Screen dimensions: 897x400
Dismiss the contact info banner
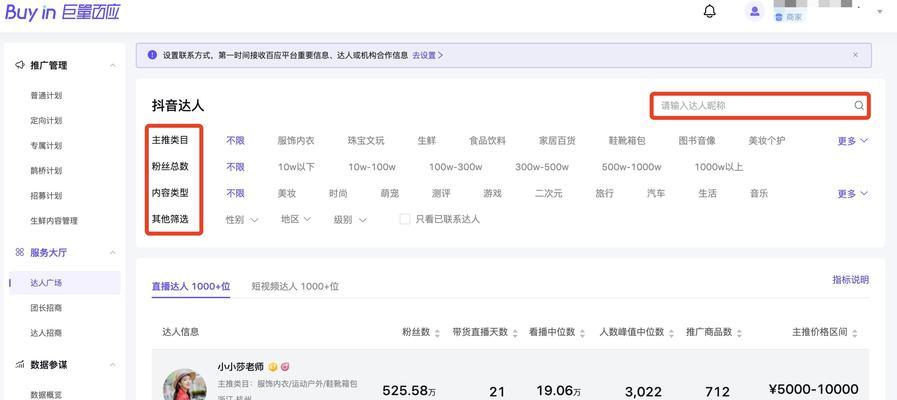pyautogui.click(x=855, y=55)
